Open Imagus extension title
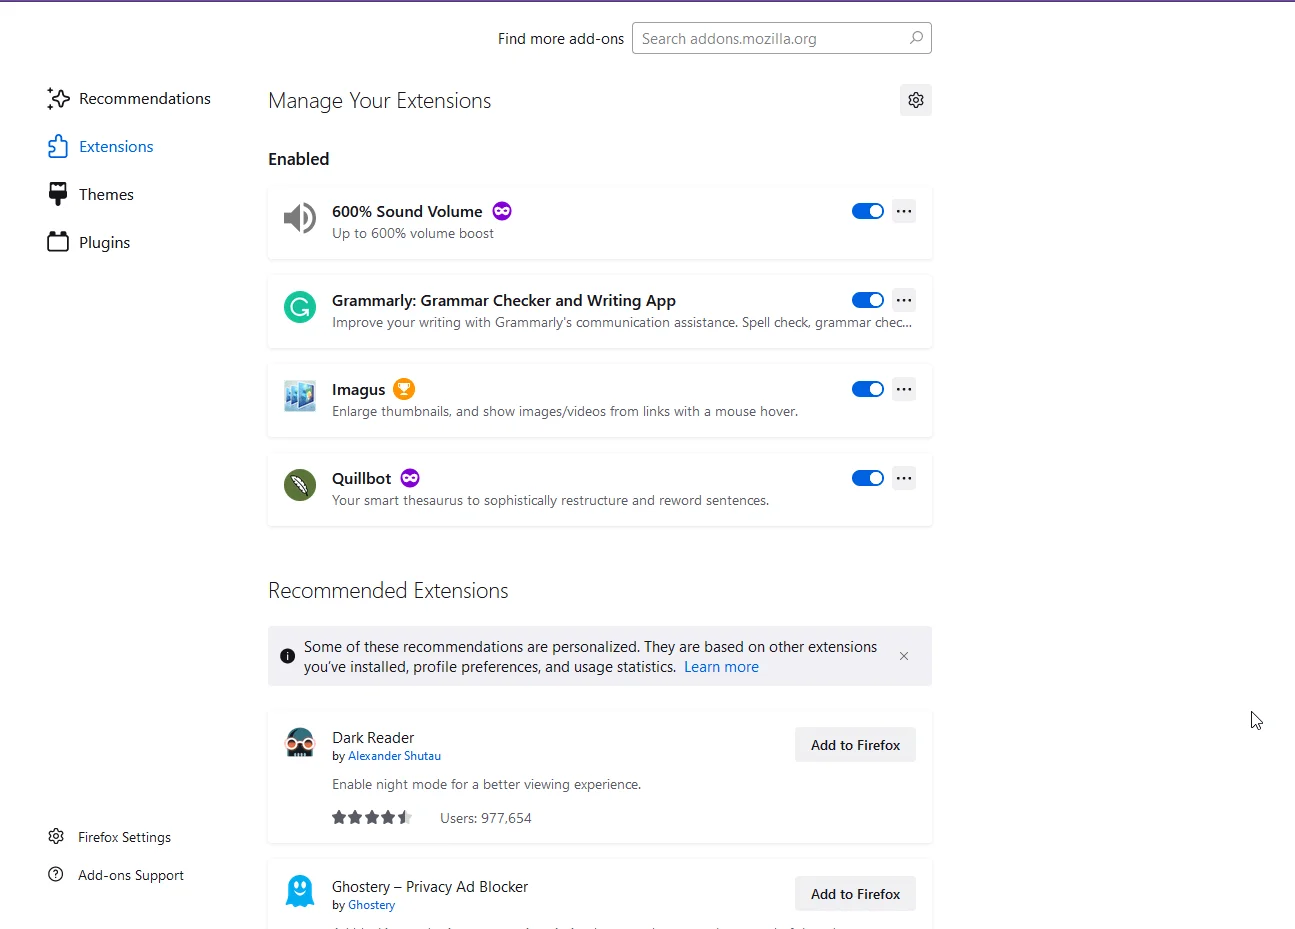1295x929 pixels. [358, 389]
